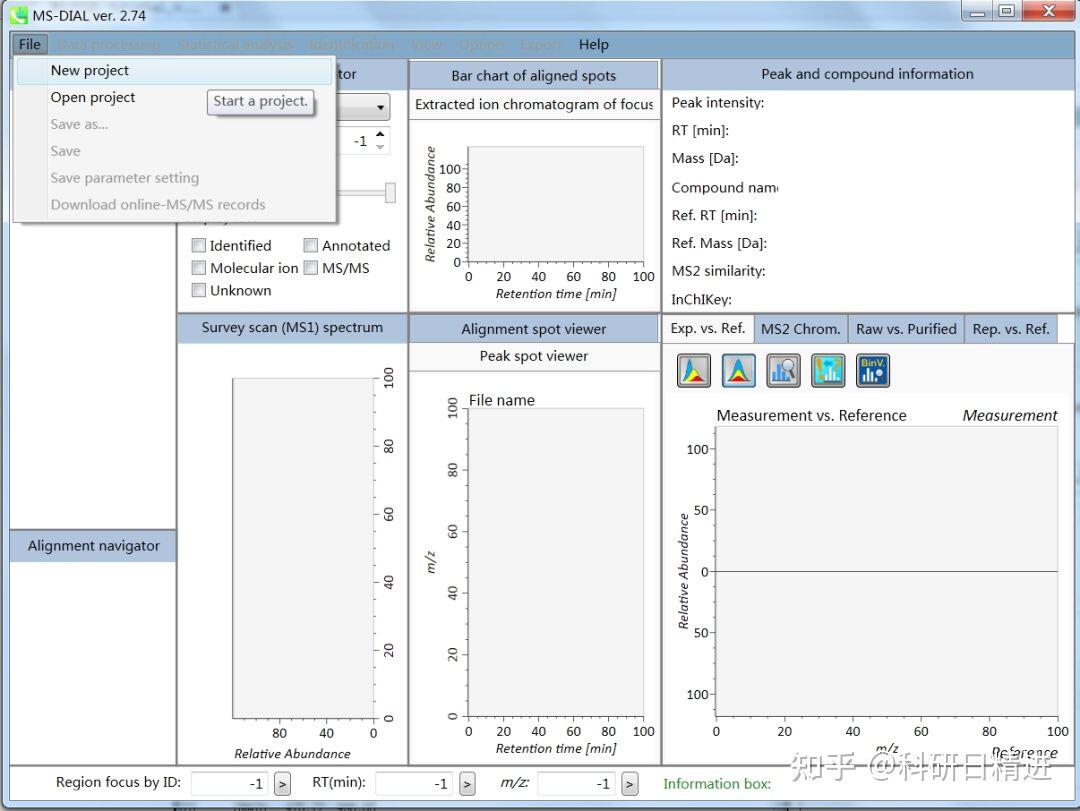Click arrow button next to RT(min) field
Screen dimensions: 1080x811
pos(467,783)
